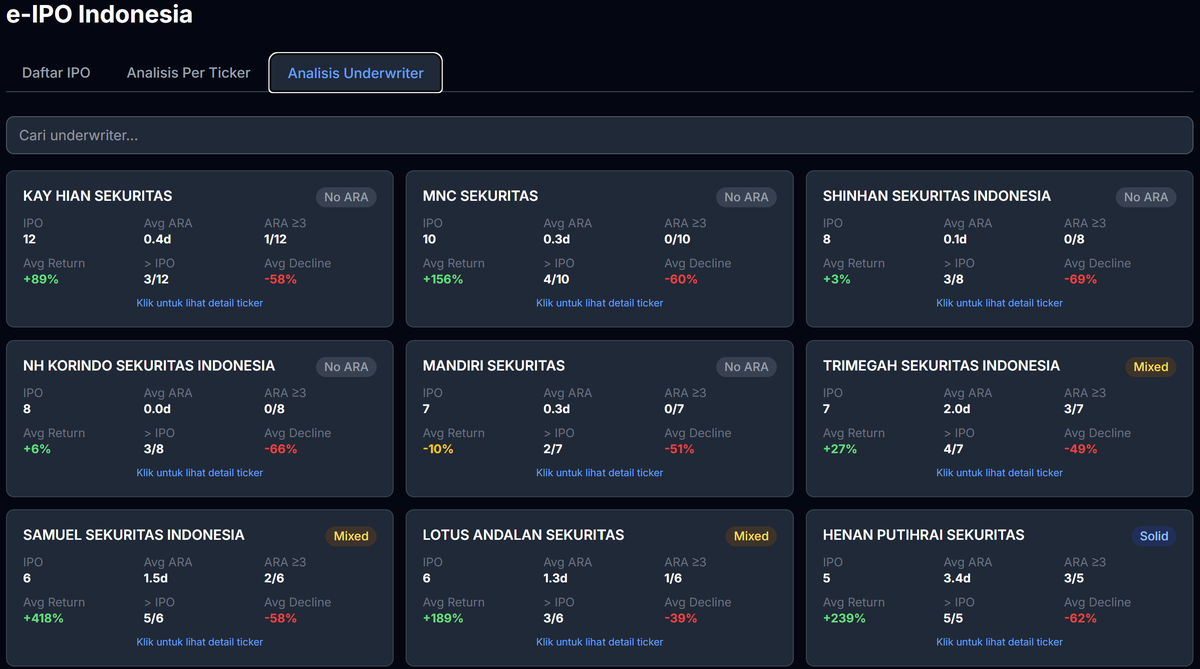Click the No ARA badge on KAY HIAN
The width and height of the screenshot is (1200, 669).
[346, 197]
